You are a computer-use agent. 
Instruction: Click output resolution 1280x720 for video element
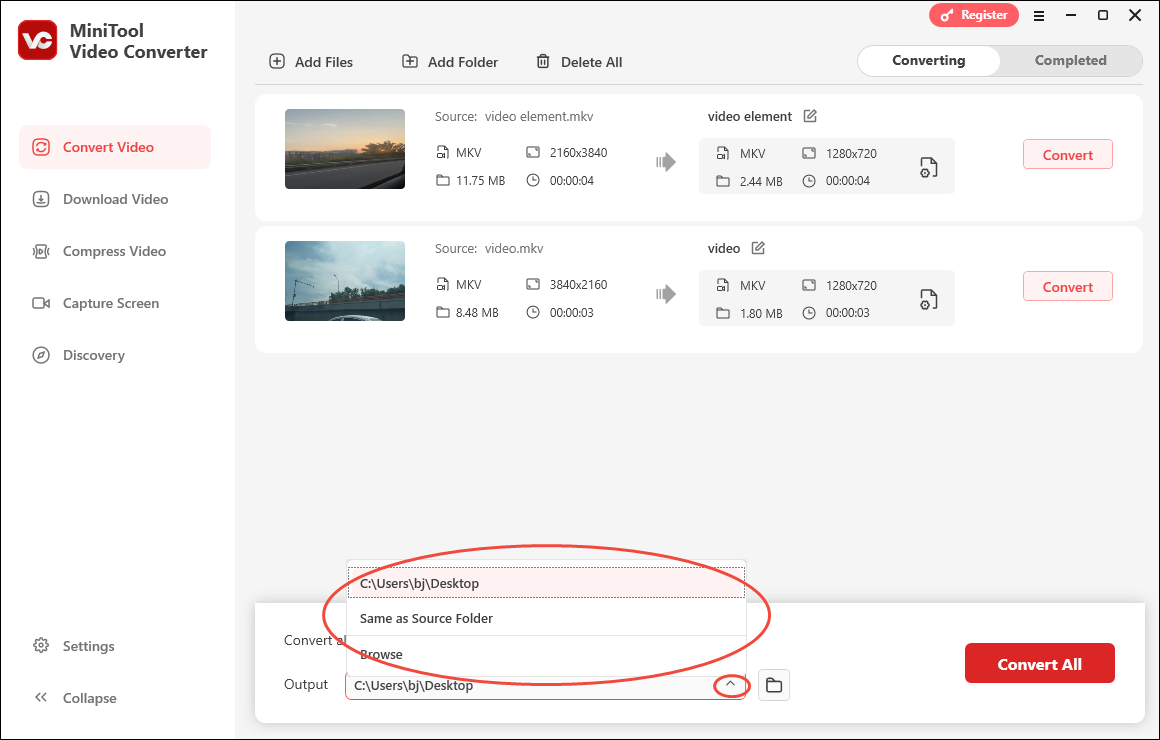click(851, 153)
